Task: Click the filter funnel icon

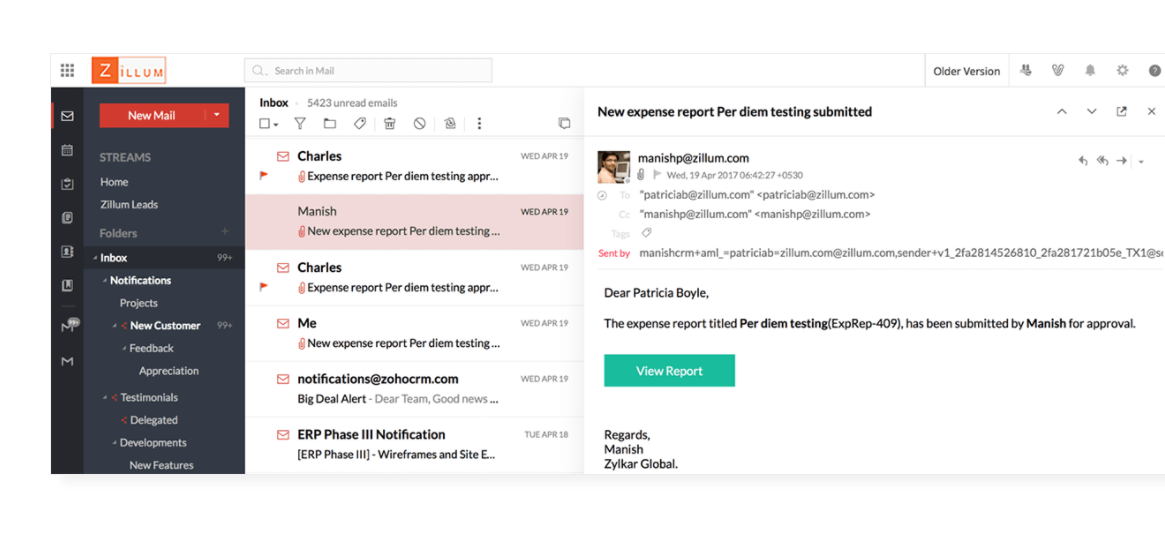Action: click(x=300, y=124)
